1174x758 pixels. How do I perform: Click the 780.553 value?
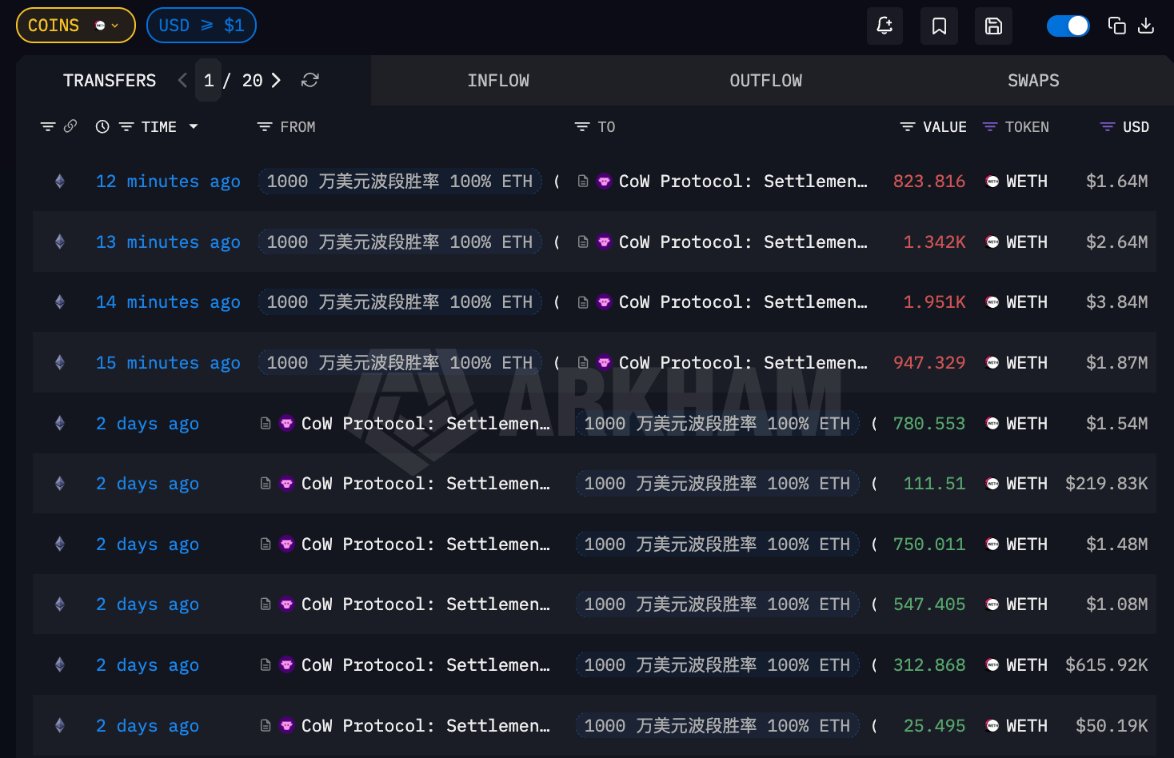coord(928,423)
